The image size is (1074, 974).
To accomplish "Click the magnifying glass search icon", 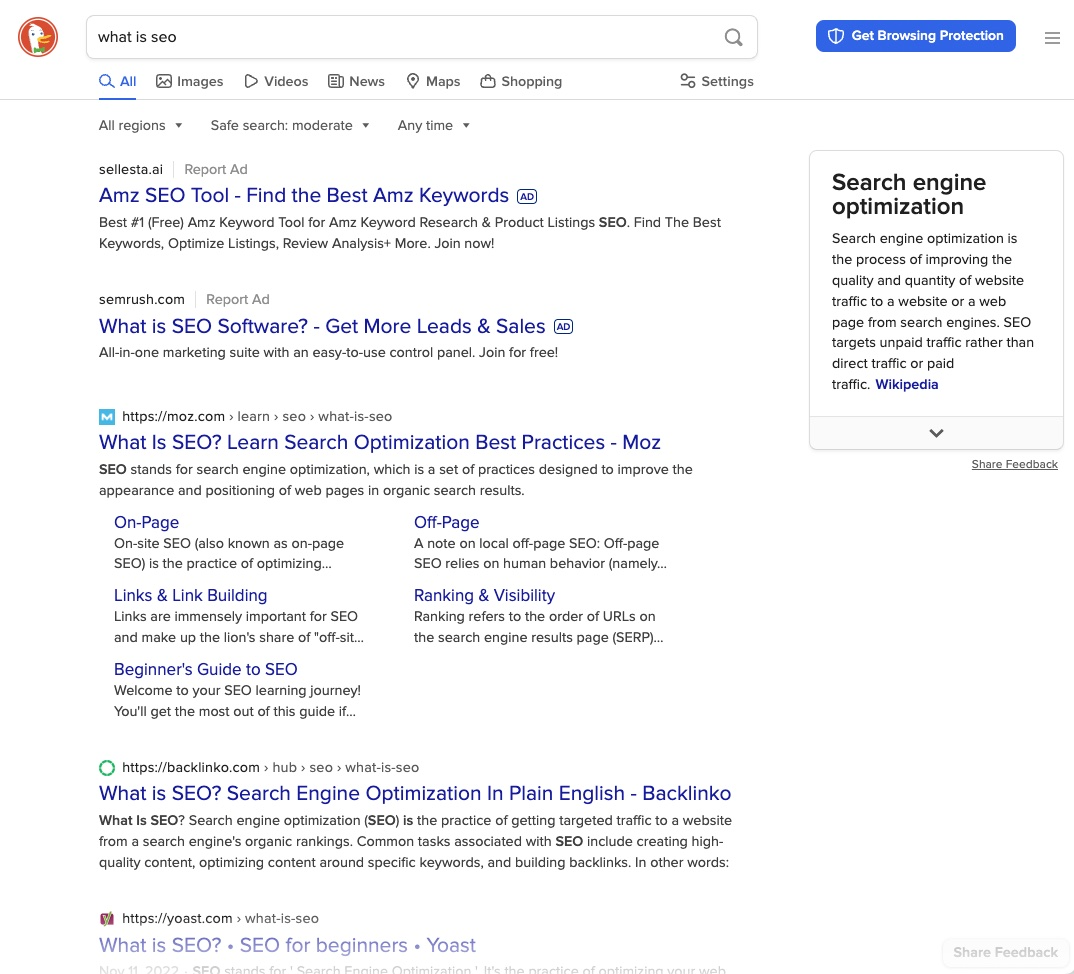I will [x=733, y=37].
